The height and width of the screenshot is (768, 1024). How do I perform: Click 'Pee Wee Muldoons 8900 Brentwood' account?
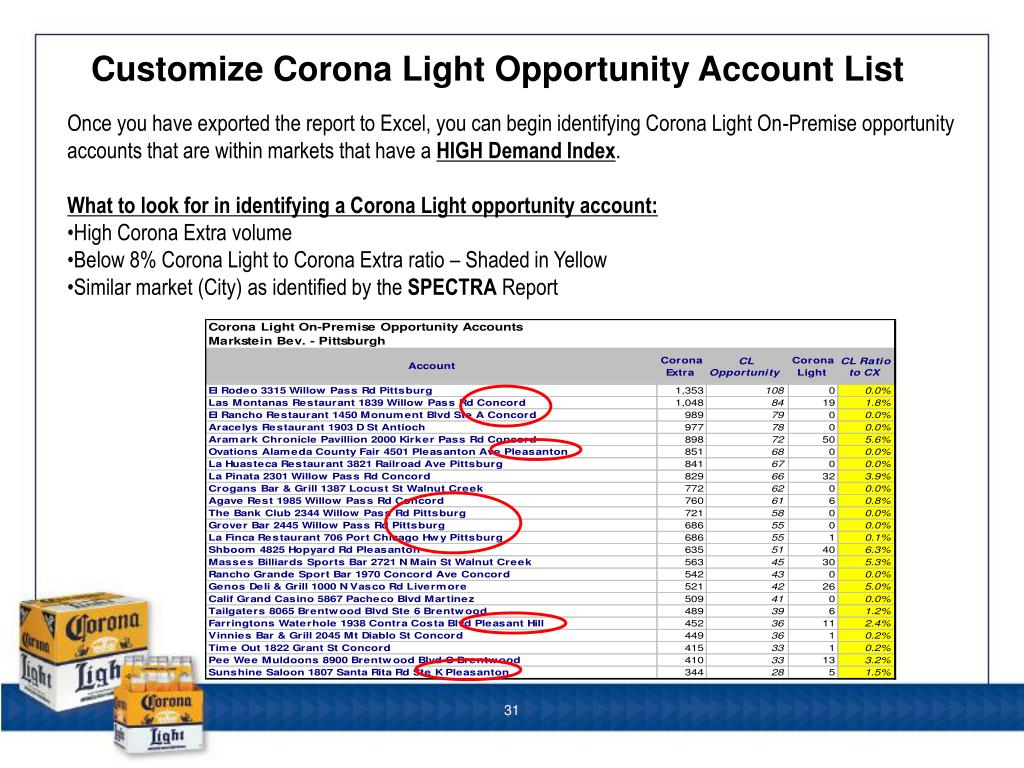click(x=364, y=660)
